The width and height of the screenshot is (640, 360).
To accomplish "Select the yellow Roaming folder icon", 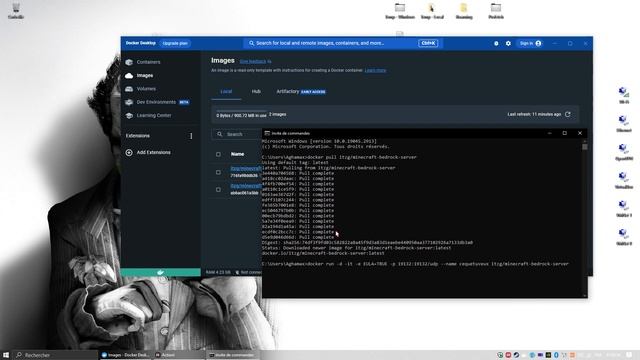I will pyautogui.click(x=464, y=11).
